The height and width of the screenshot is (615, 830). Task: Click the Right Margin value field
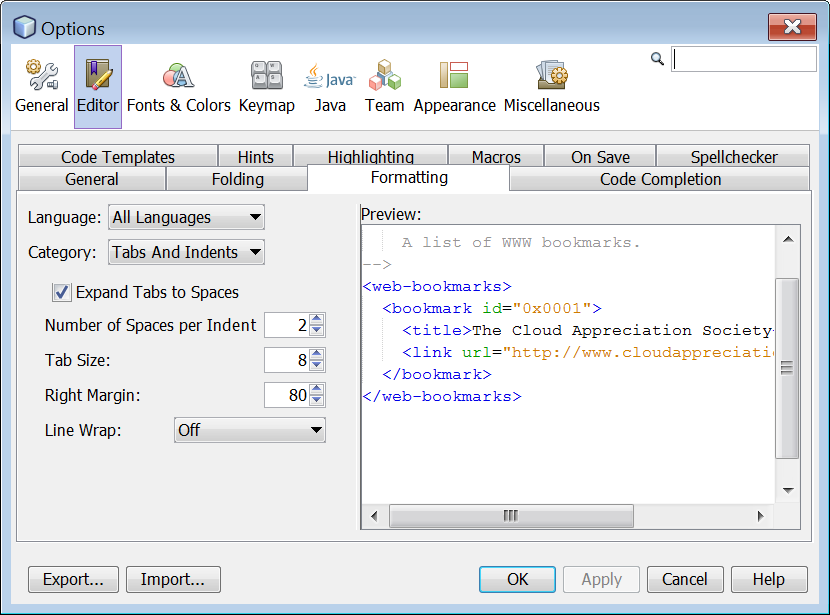(287, 395)
